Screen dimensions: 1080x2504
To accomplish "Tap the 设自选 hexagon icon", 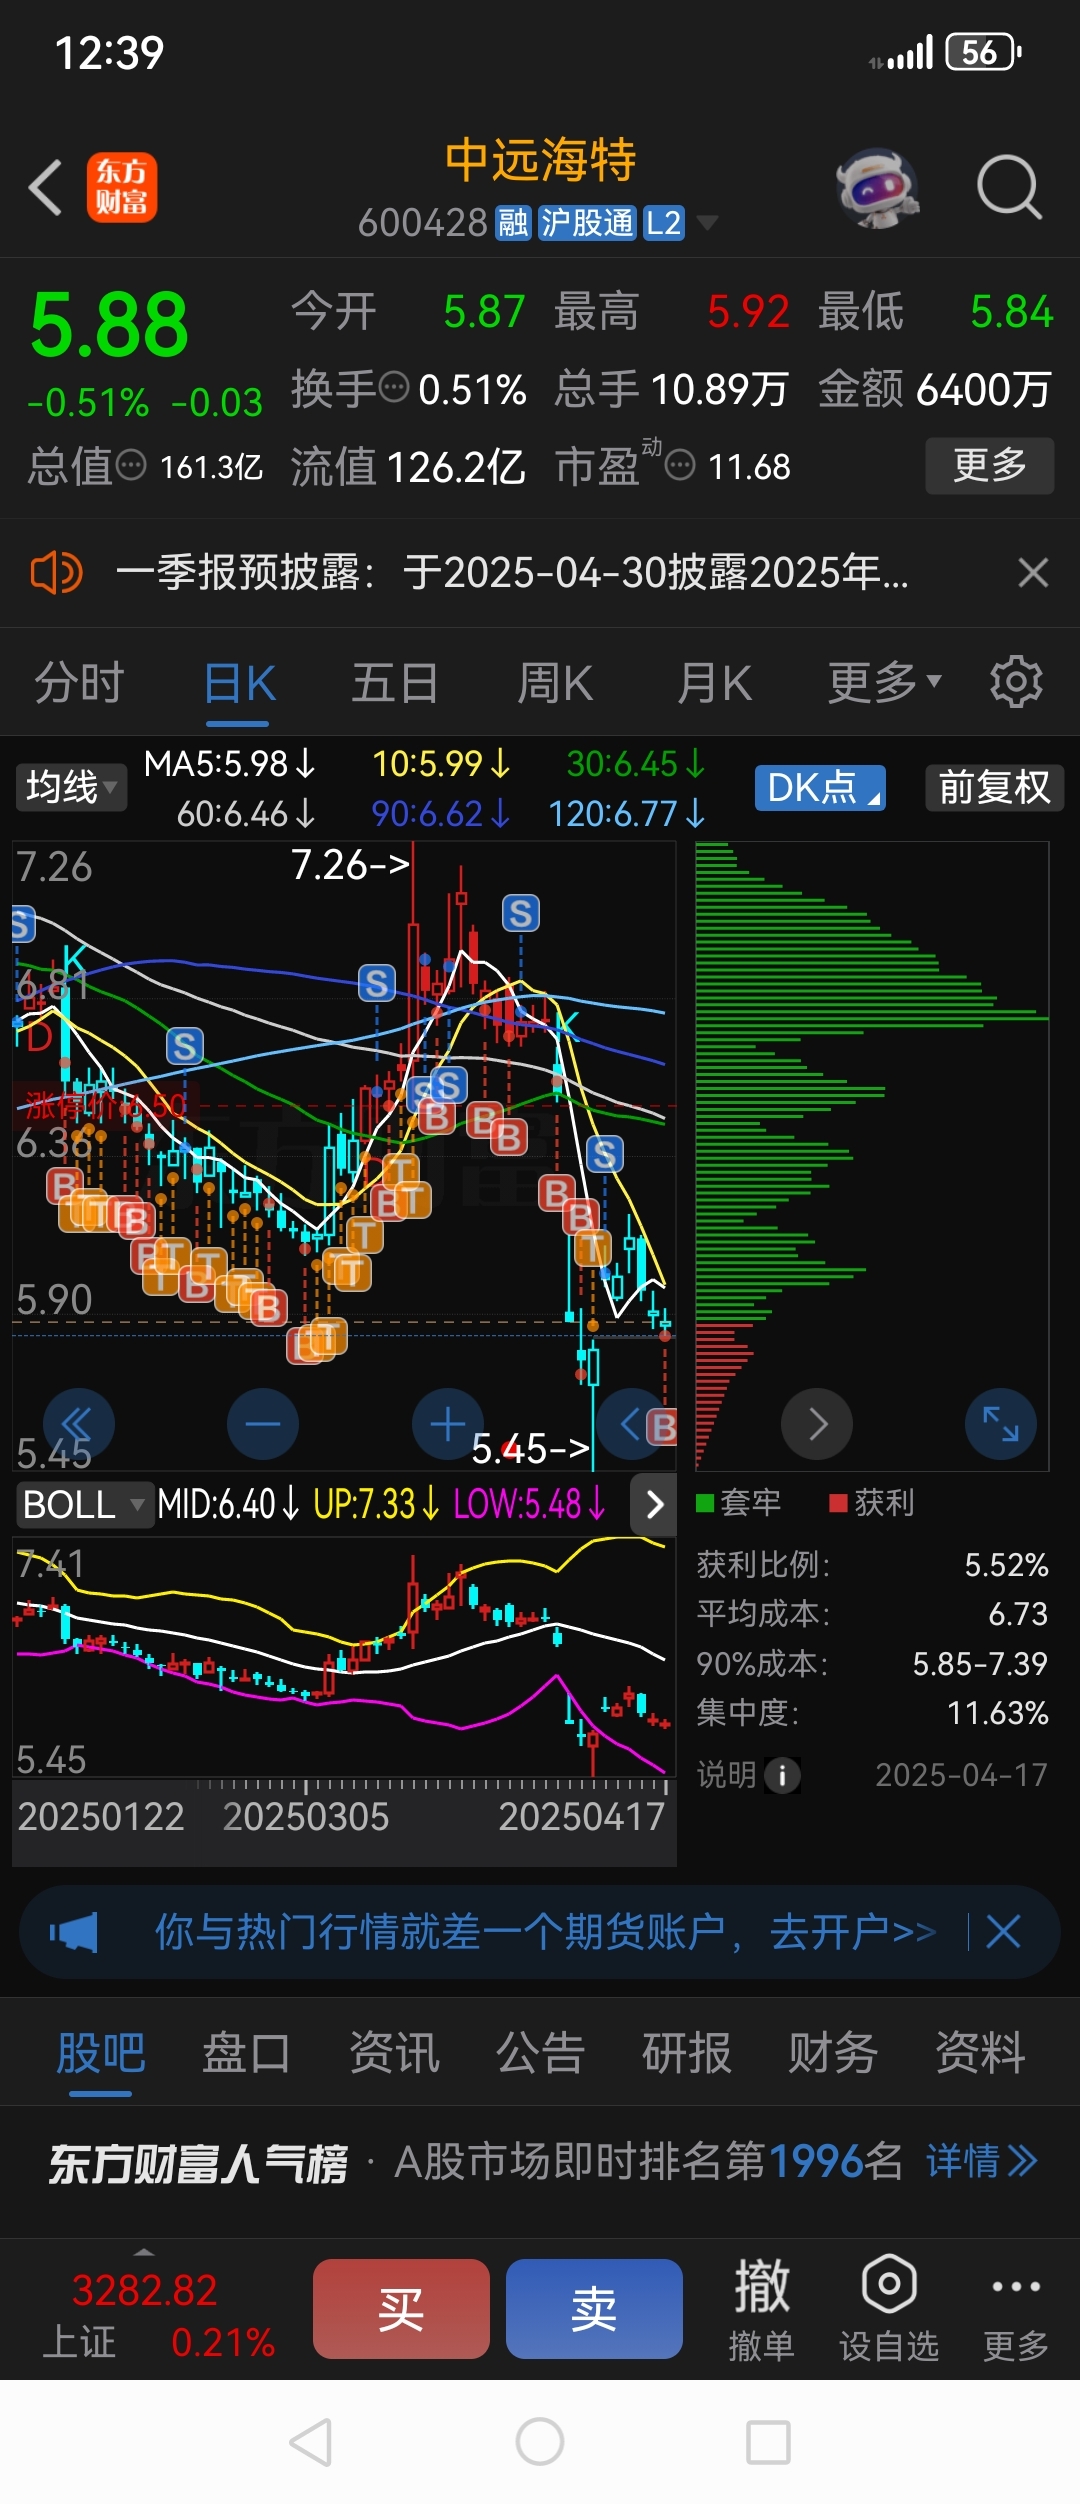I will pos(889,2284).
